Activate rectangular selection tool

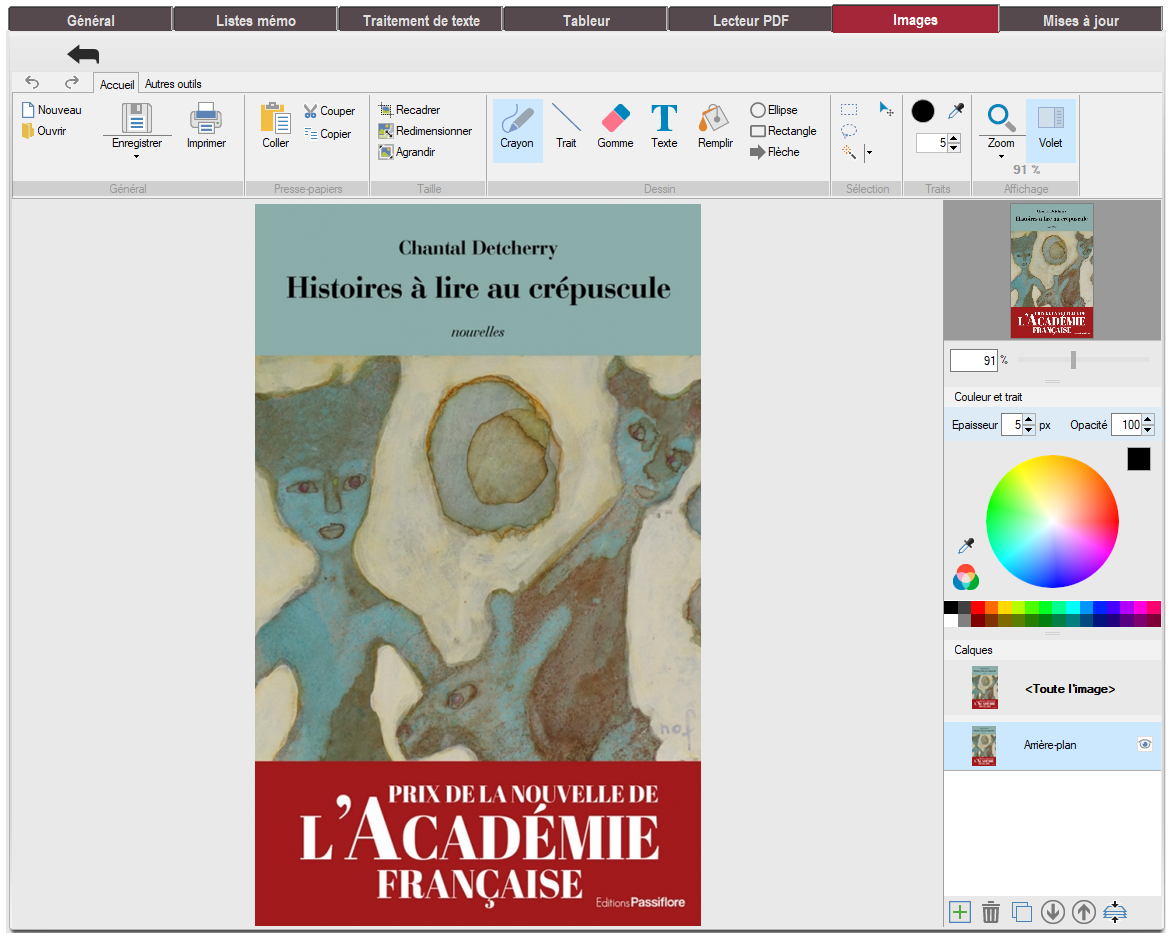[849, 110]
